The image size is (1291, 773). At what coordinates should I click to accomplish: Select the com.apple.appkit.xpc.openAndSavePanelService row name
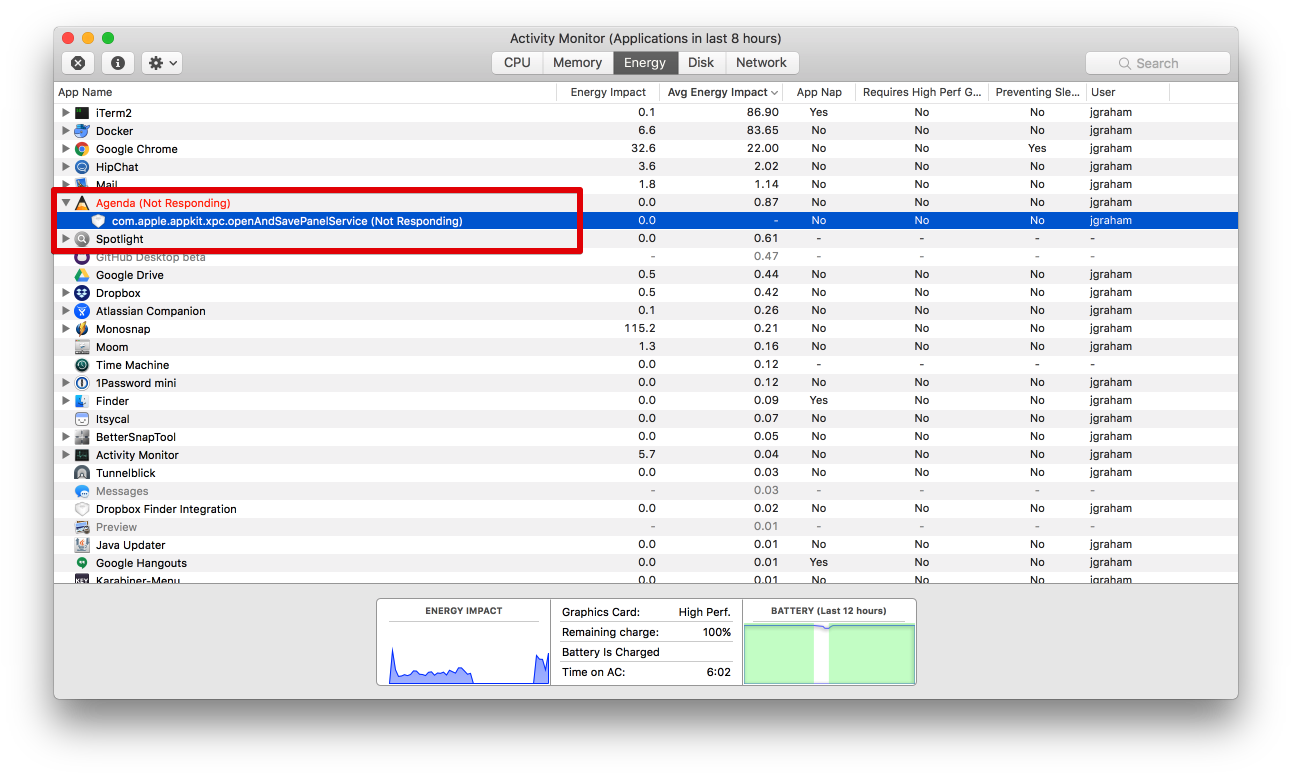point(287,221)
